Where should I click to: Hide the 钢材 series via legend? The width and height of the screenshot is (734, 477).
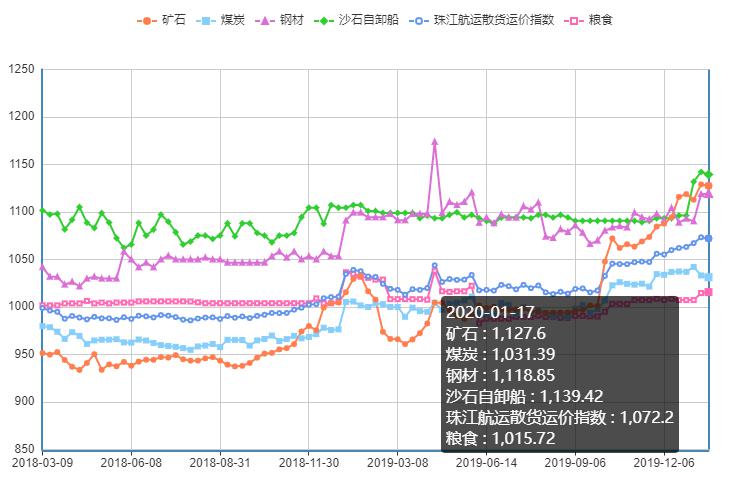(x=279, y=20)
